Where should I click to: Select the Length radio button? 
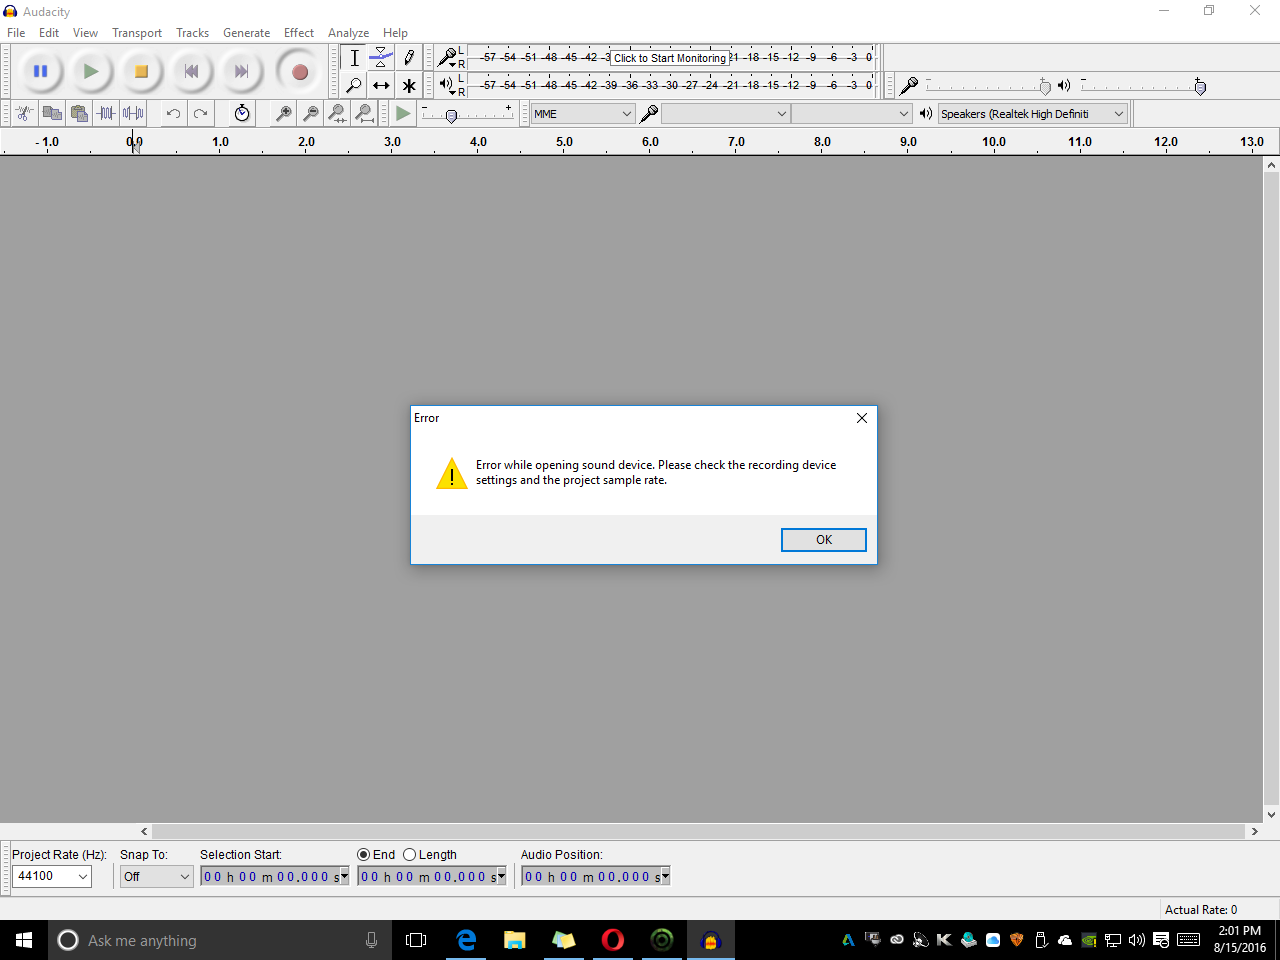tap(409, 855)
